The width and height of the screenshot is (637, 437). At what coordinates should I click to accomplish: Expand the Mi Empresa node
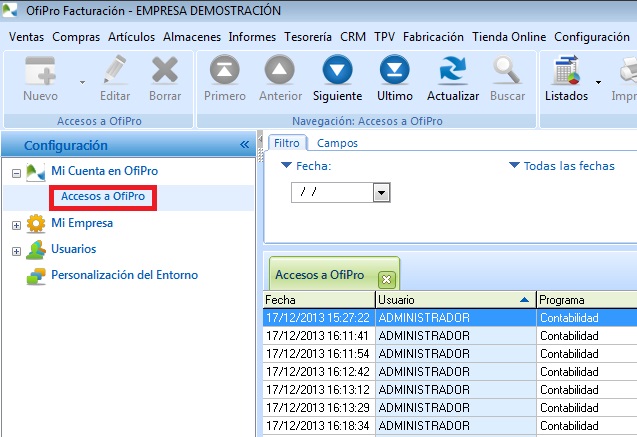click(16, 225)
